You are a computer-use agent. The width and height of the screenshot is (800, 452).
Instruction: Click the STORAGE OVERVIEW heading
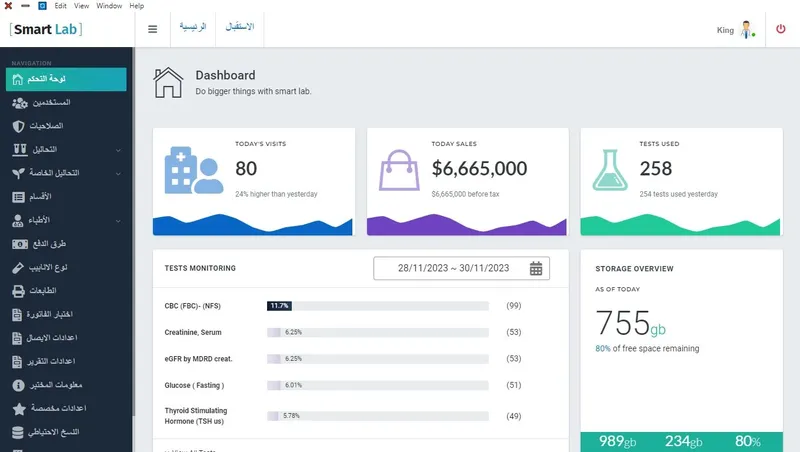click(634, 269)
